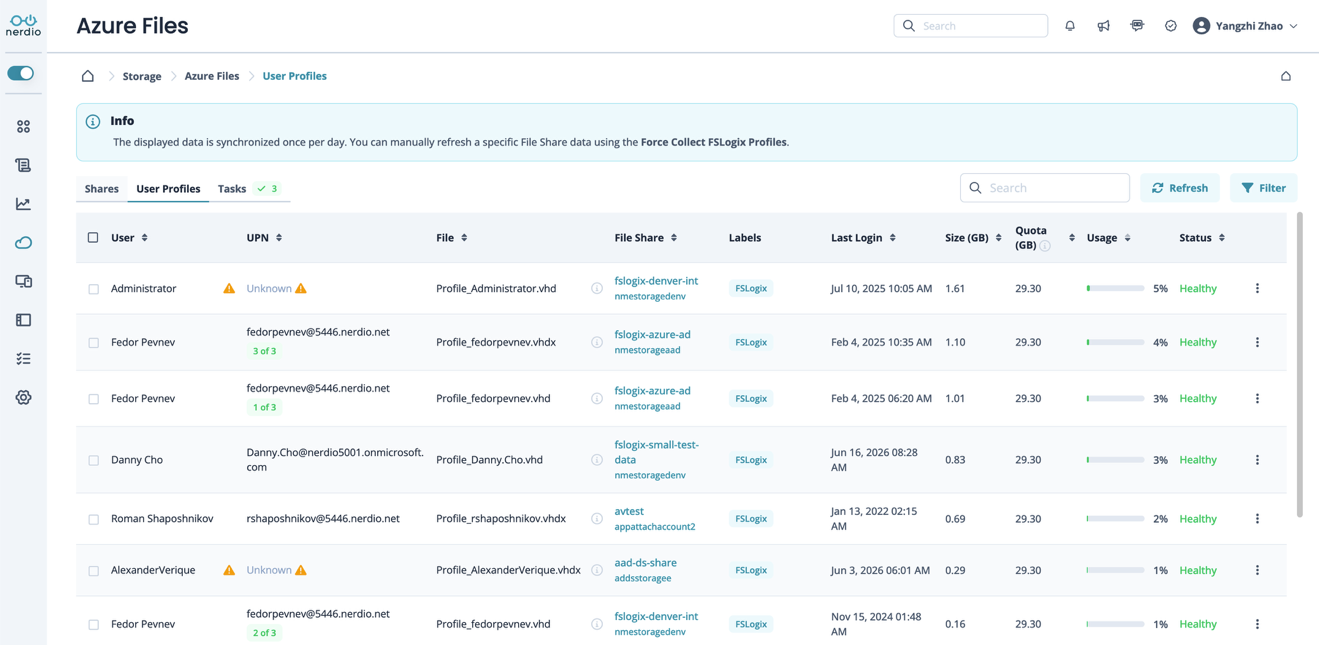Open the avtest file share link
Viewport: 1319px width, 645px height.
[x=629, y=511]
